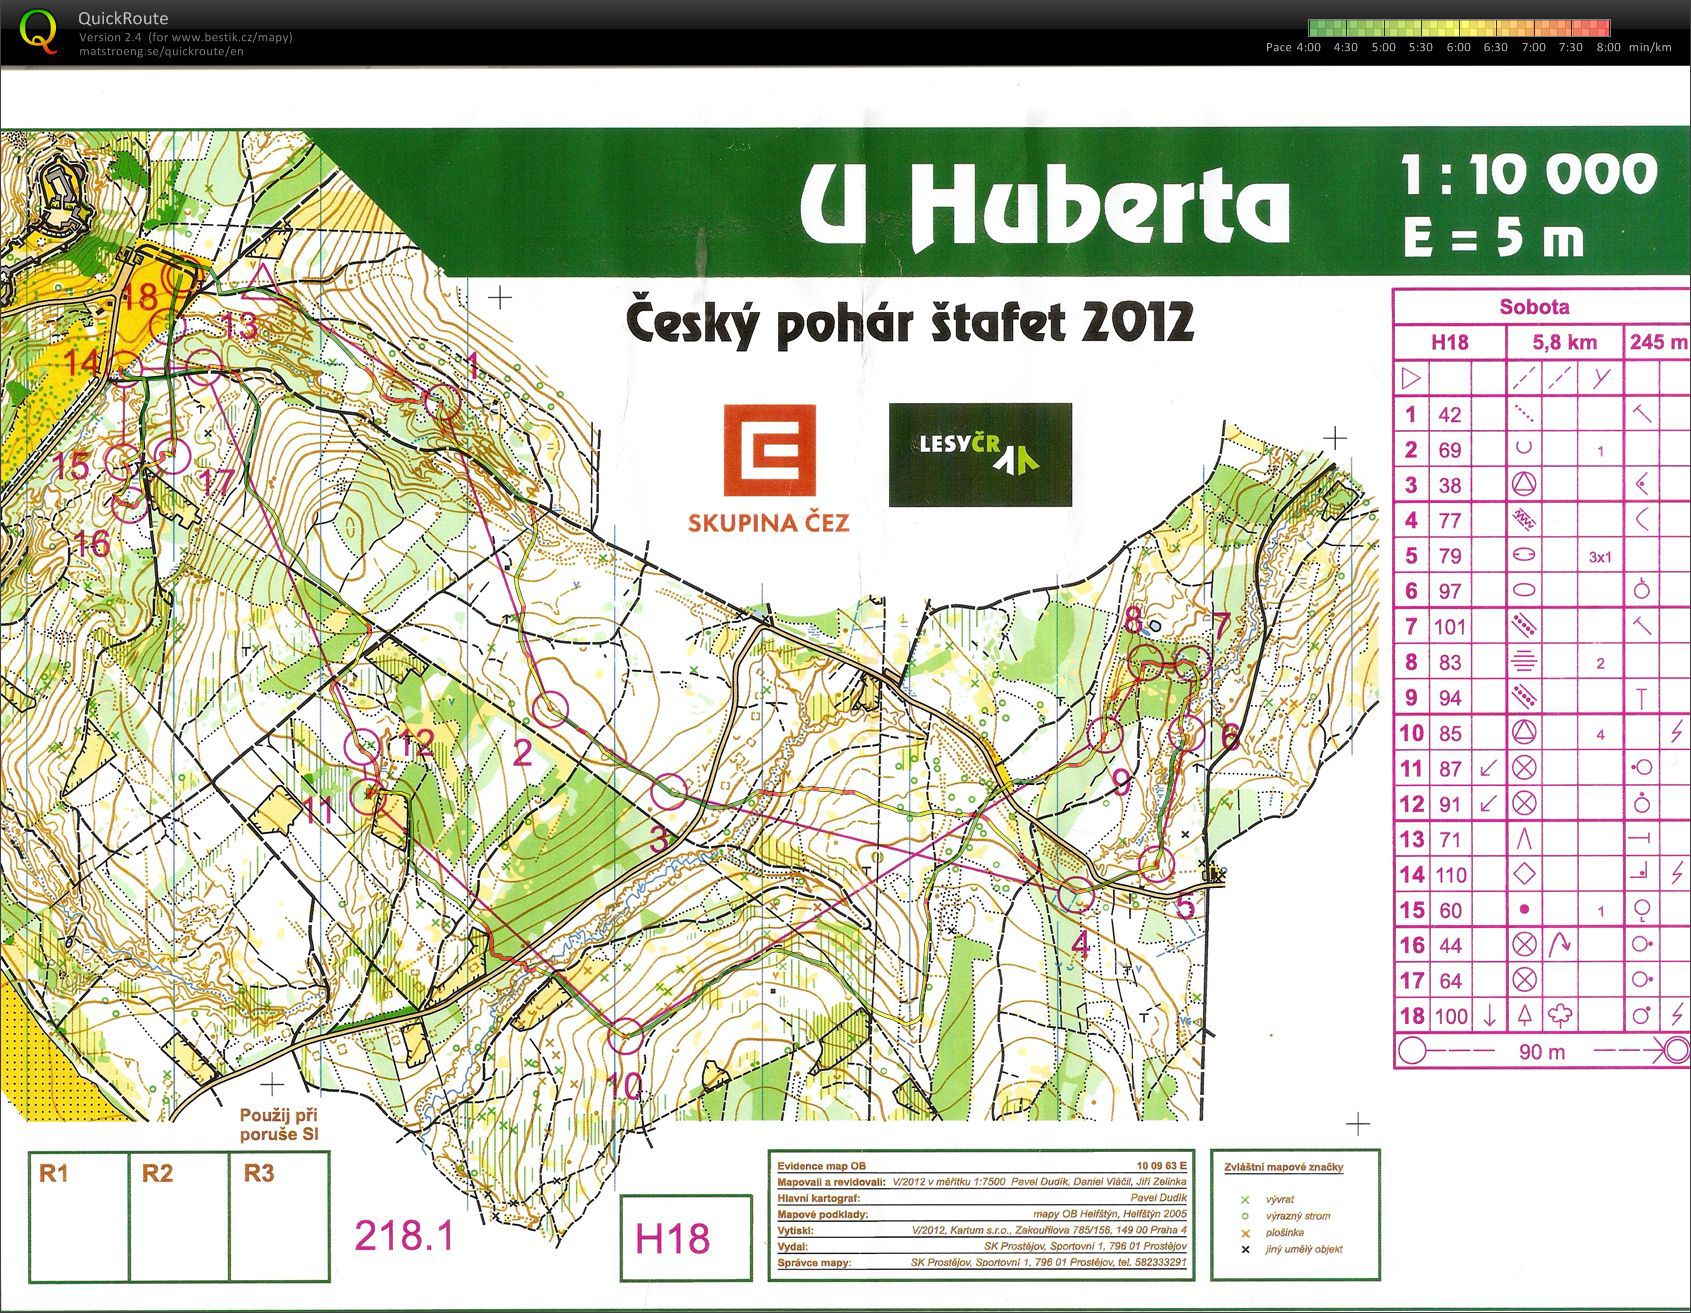Select control circle 3 on the map

(x=669, y=791)
